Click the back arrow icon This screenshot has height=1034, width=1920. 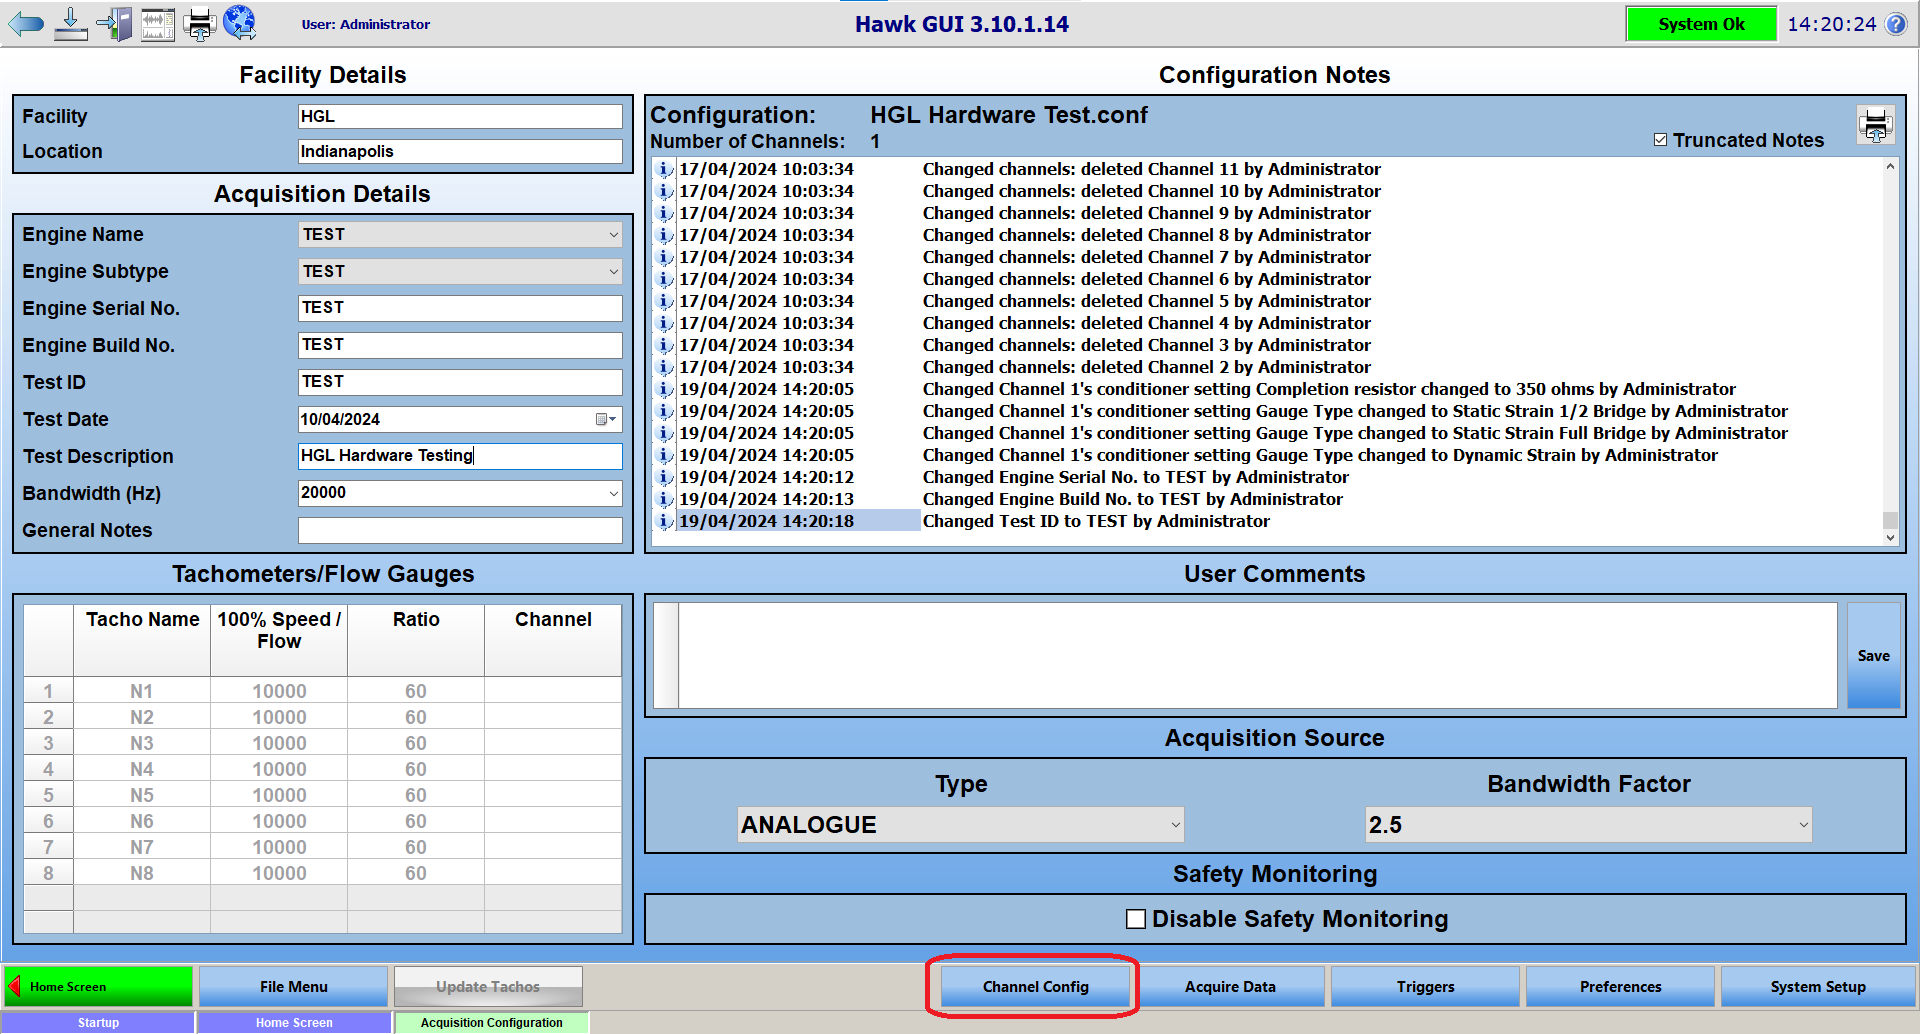(x=26, y=24)
